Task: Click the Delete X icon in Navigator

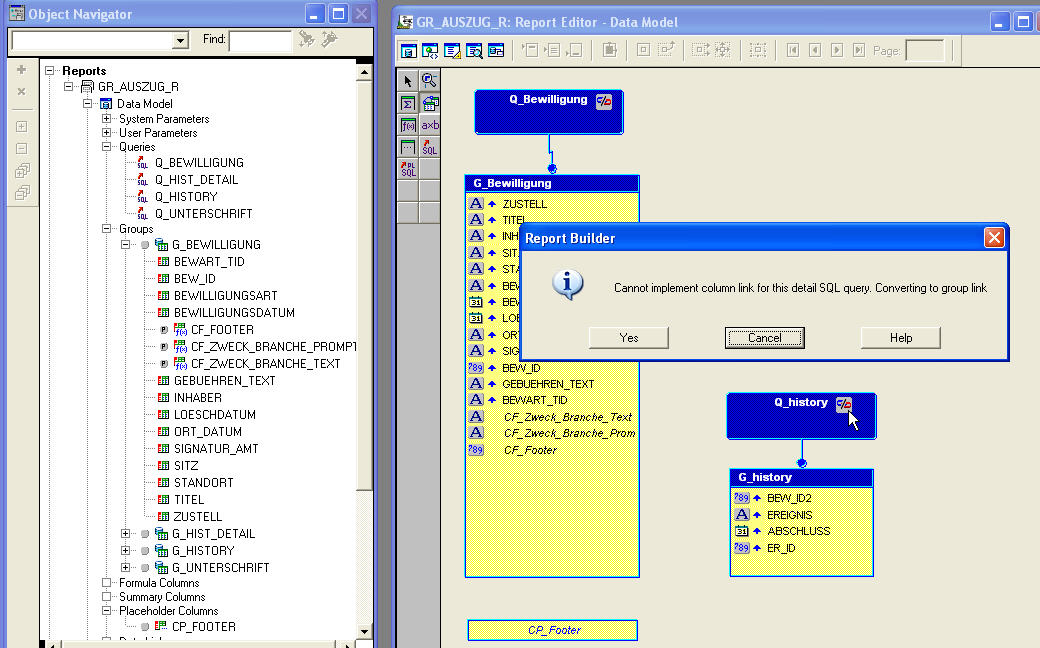Action: click(21, 92)
